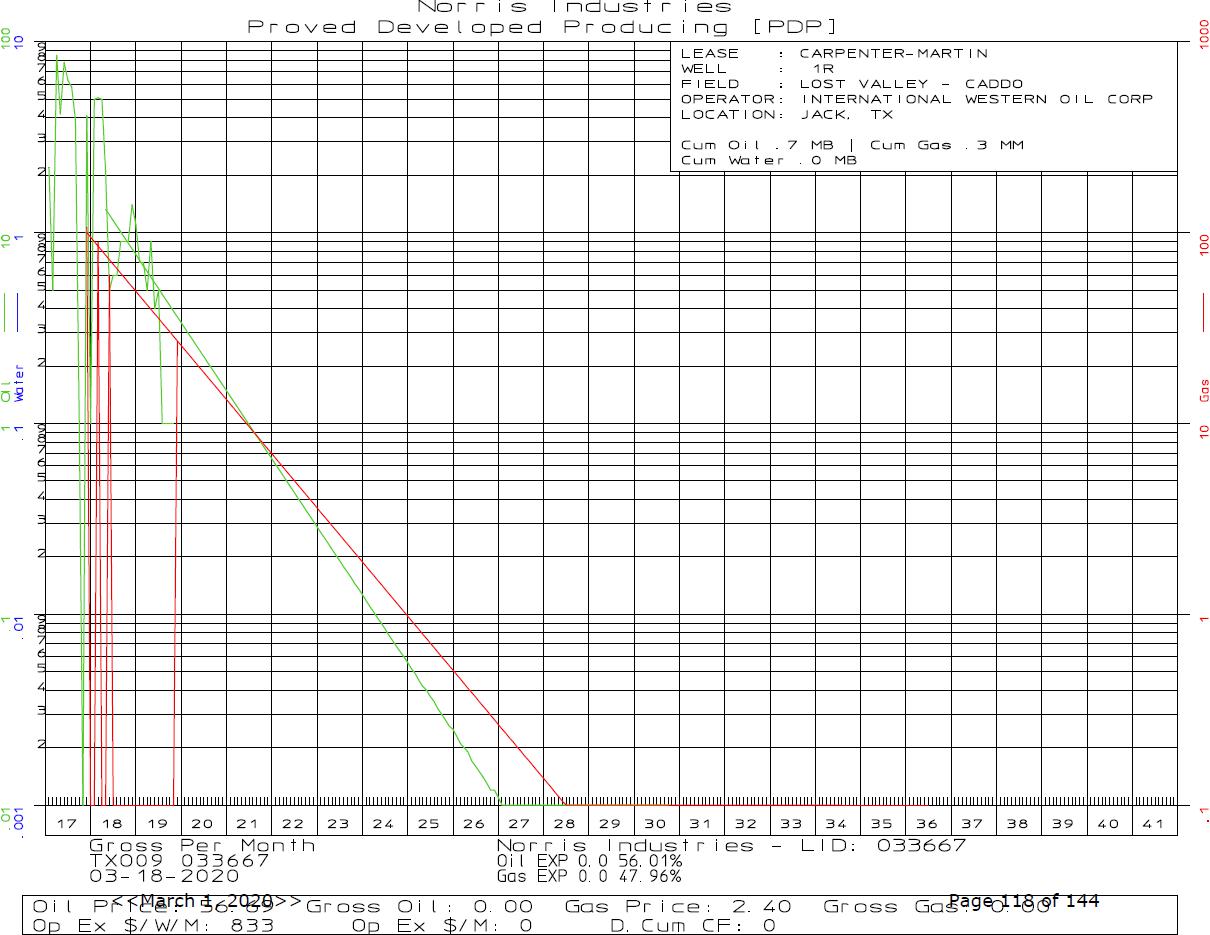Select the OPERATOR International Western Oil Corp line
Screen dimensions: 1210x935
pos(916,99)
